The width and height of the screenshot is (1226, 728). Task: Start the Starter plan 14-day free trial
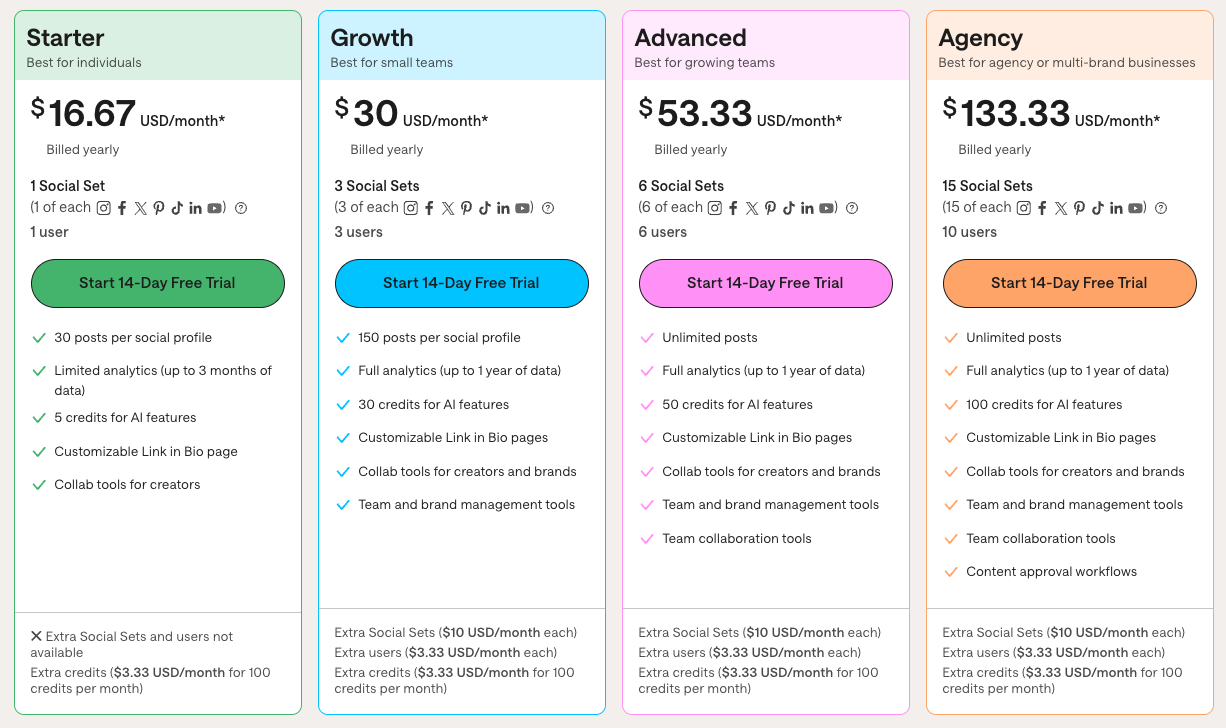(x=158, y=283)
